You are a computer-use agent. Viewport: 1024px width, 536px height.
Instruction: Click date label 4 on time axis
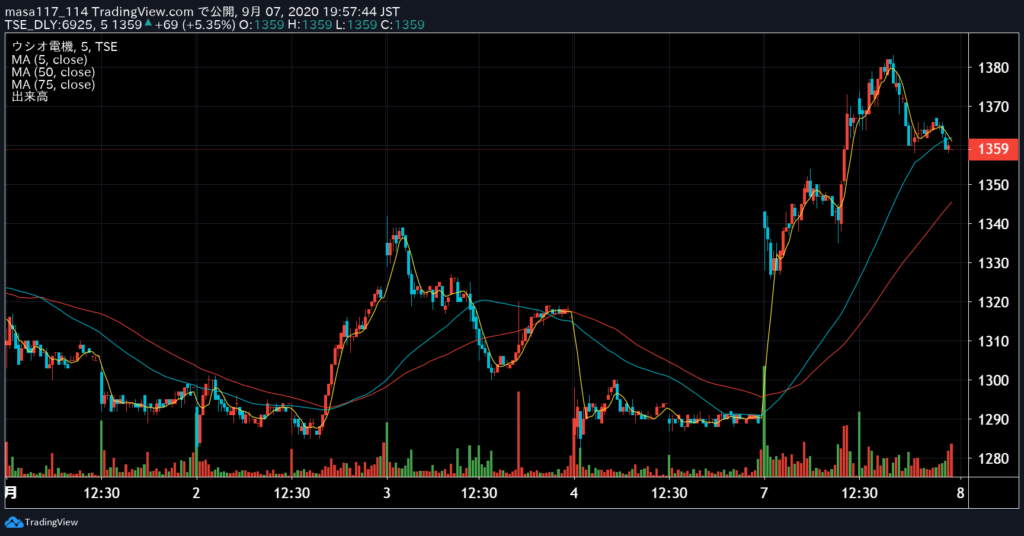coord(574,493)
